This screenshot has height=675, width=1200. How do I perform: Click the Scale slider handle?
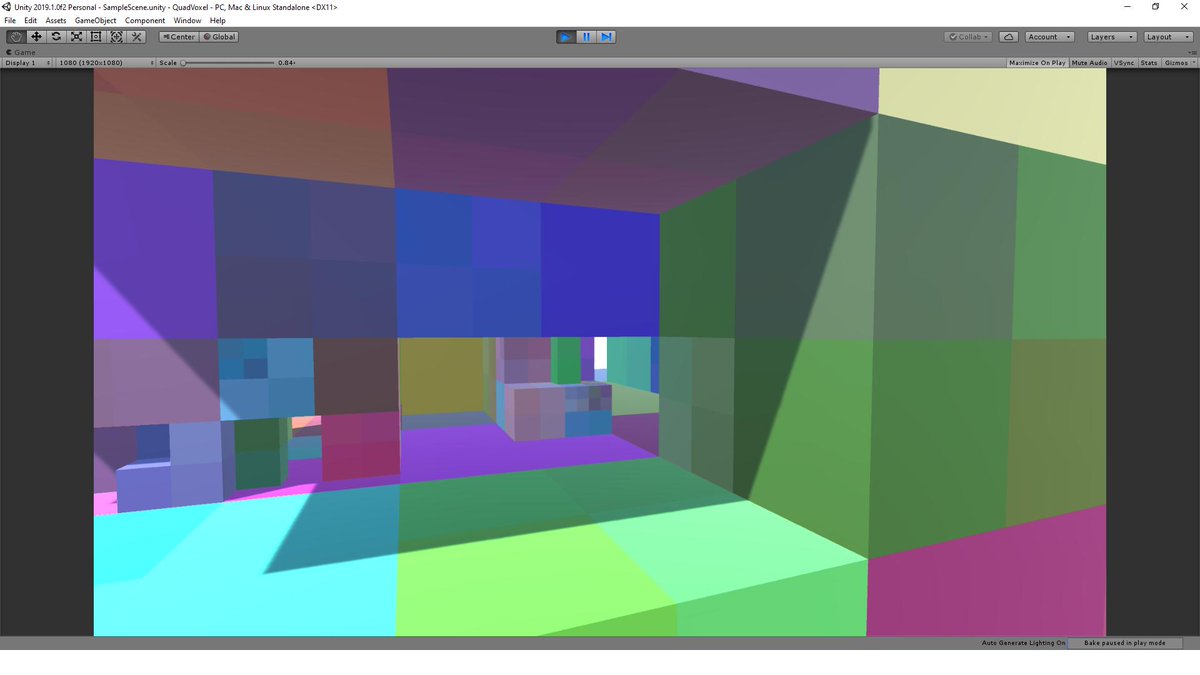point(183,63)
